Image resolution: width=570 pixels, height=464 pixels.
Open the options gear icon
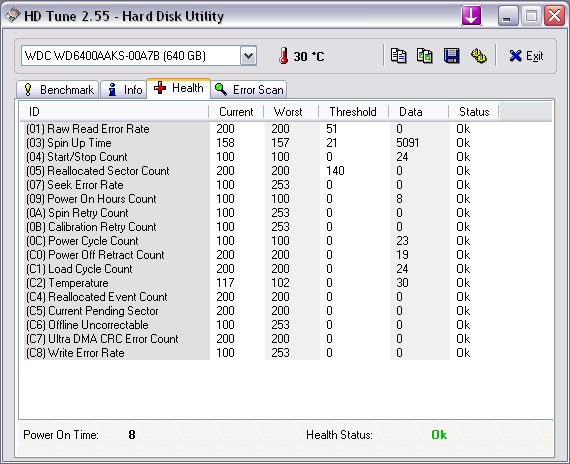point(478,56)
